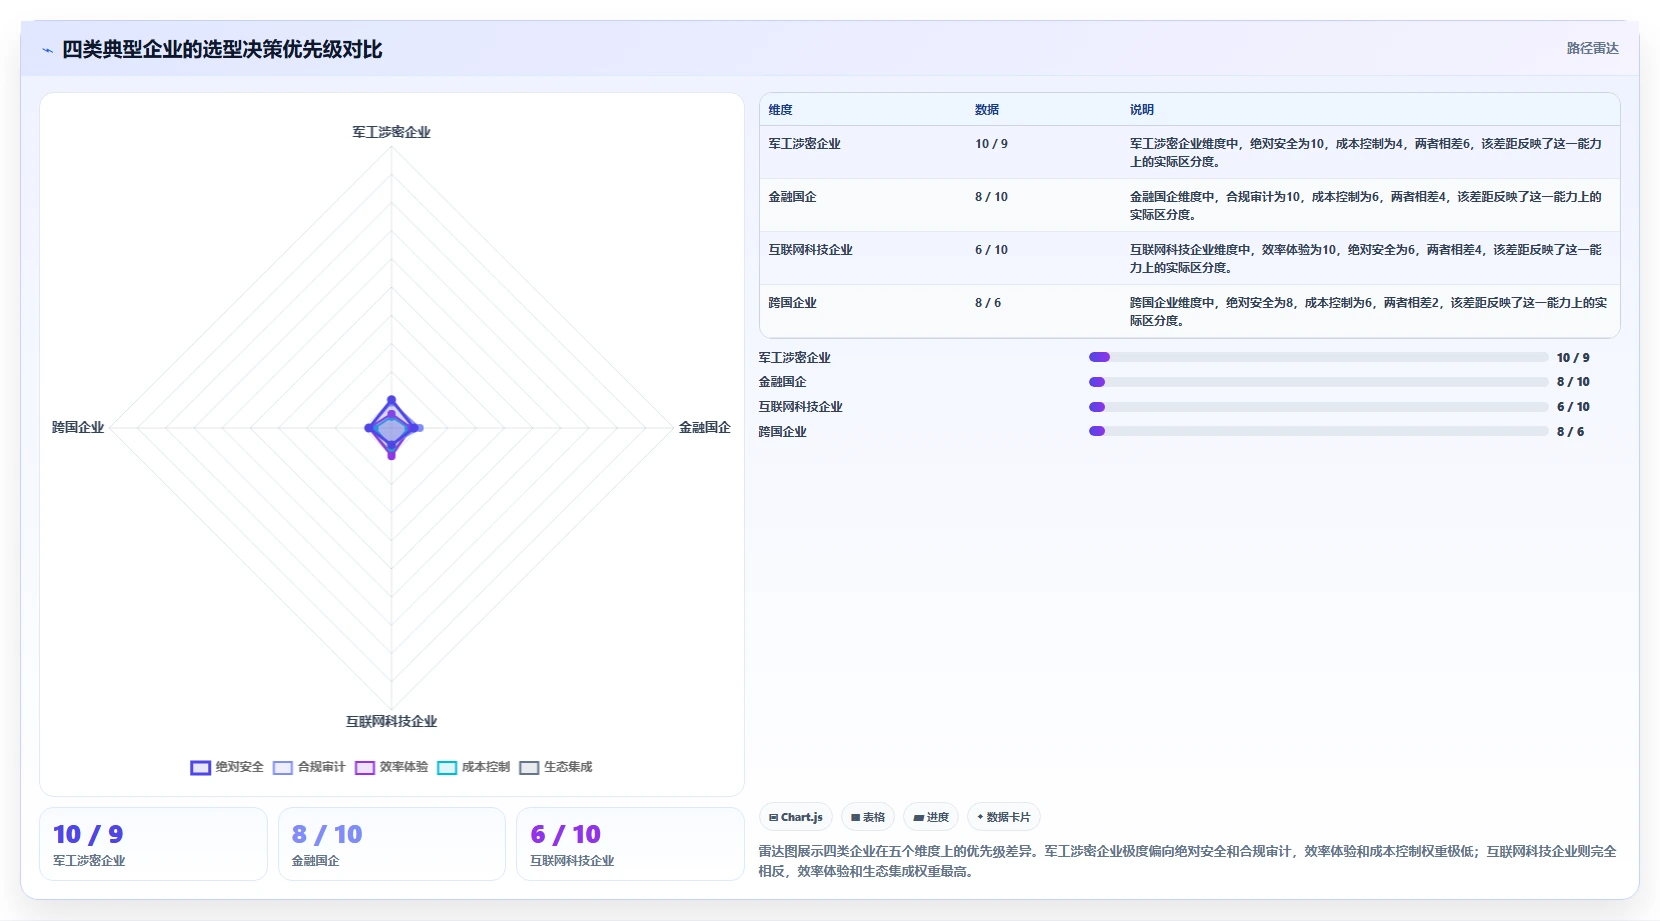
Task: Click the 进度 tag
Action: (931, 817)
